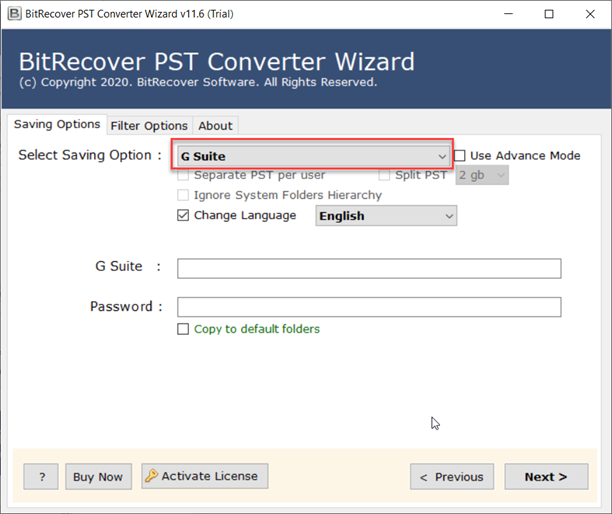612x514 pixels.
Task: Click the Previous button
Action: (x=452, y=477)
